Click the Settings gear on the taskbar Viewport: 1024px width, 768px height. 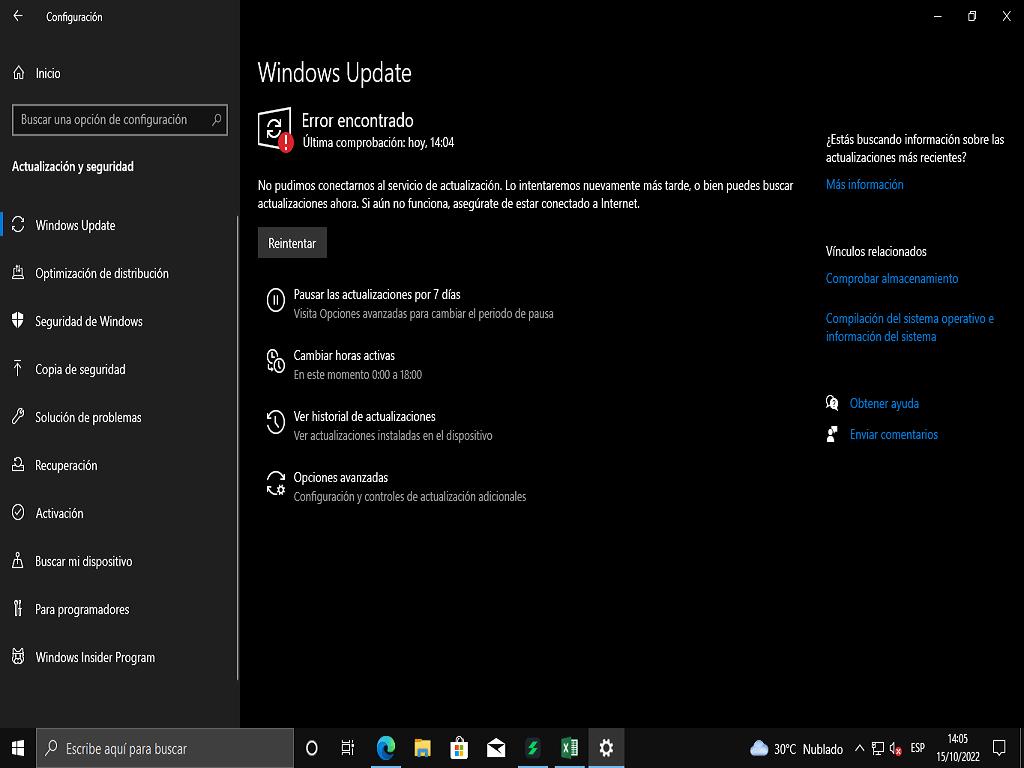click(606, 748)
